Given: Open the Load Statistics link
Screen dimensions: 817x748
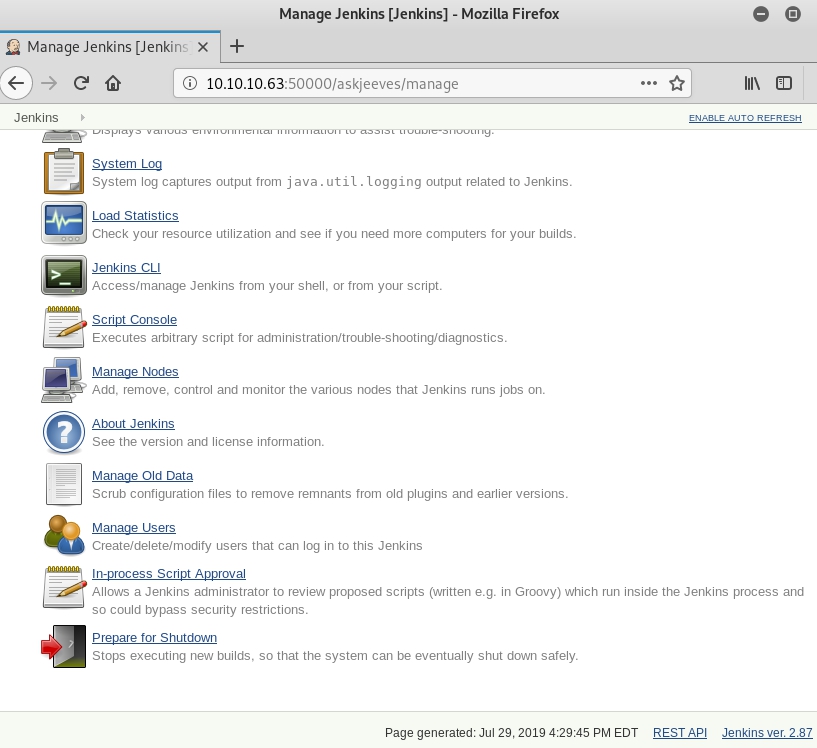Looking at the screenshot, I should 135,216.
